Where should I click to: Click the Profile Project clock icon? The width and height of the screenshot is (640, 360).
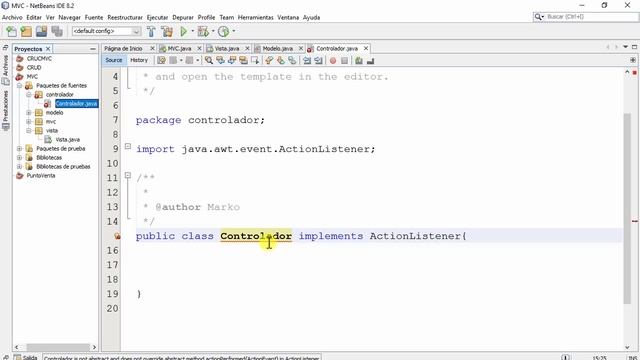click(x=223, y=31)
